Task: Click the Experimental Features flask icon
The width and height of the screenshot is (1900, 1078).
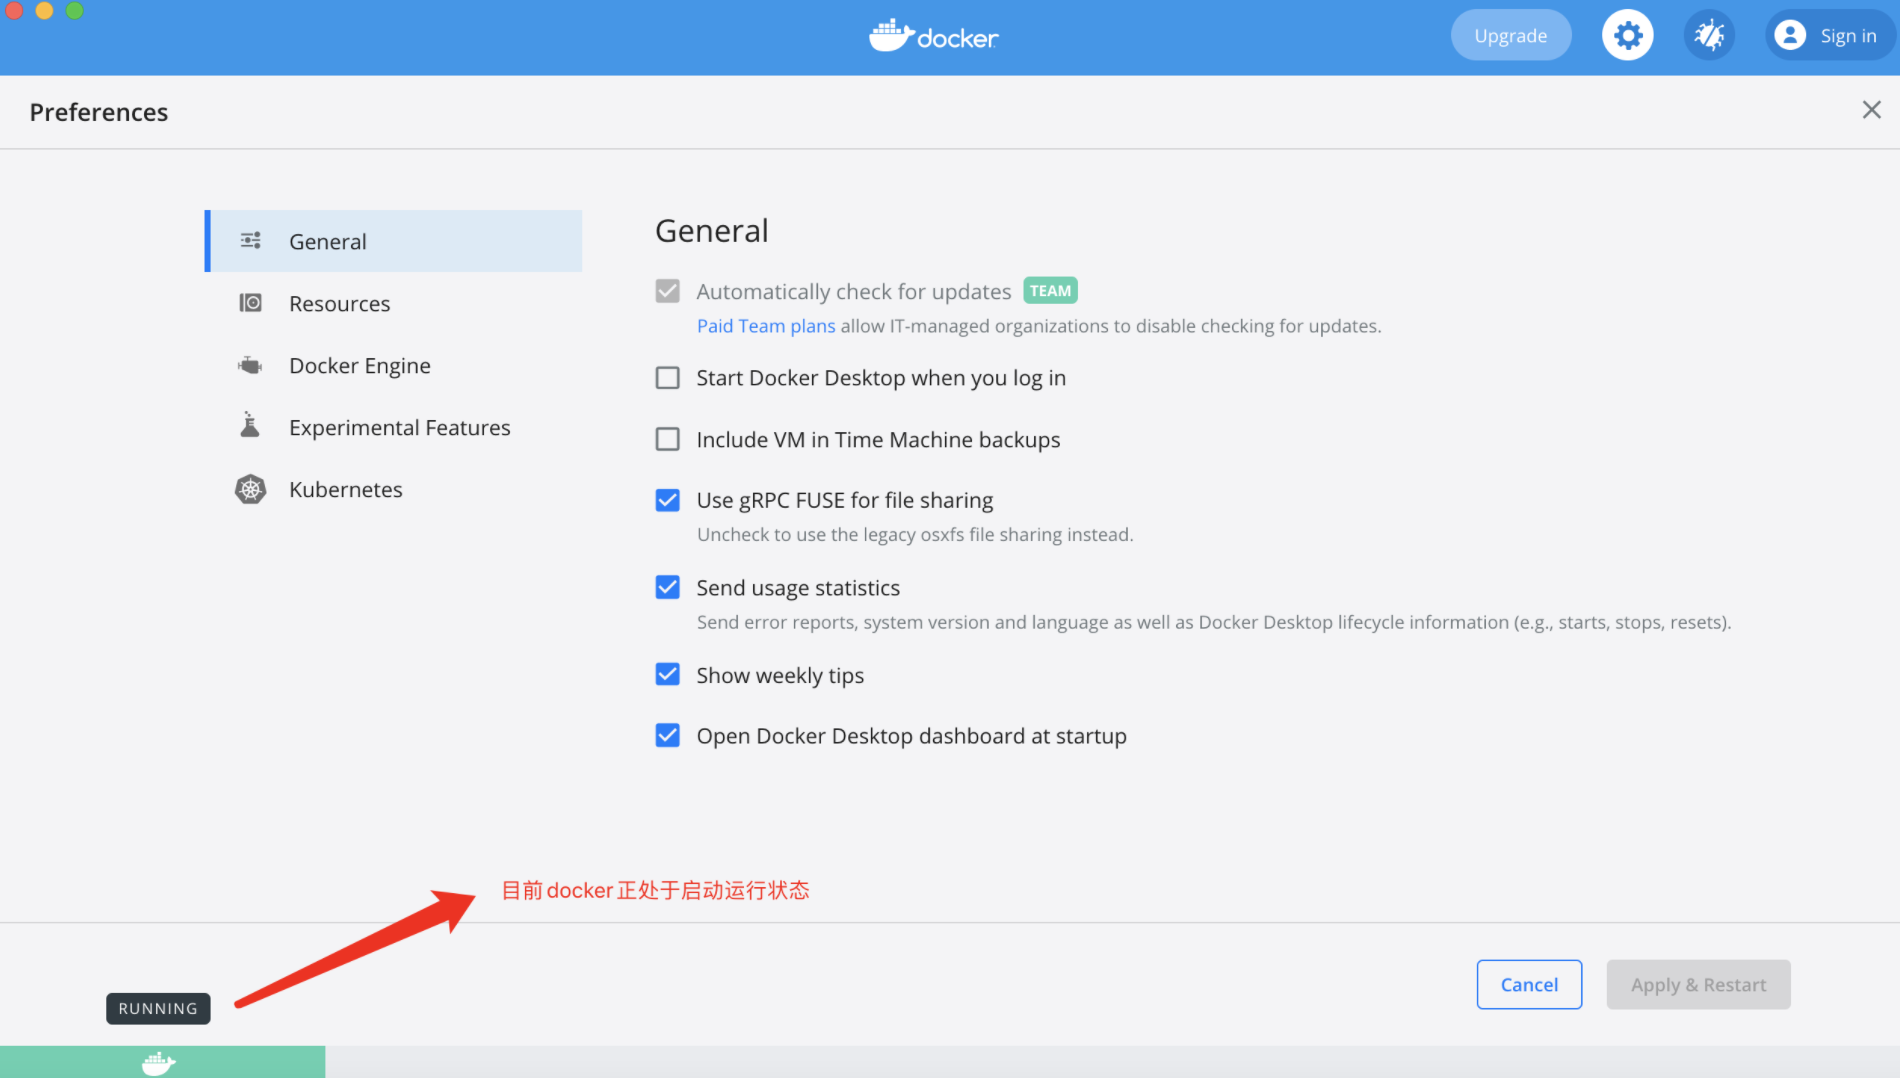Action: click(250, 426)
